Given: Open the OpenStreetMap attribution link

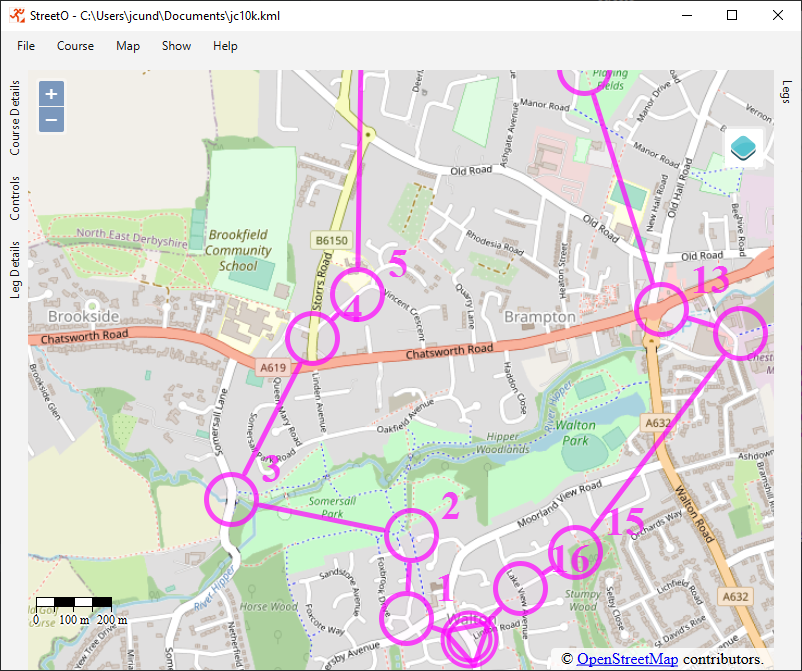Looking at the screenshot, I should pyautogui.click(x=627, y=659).
